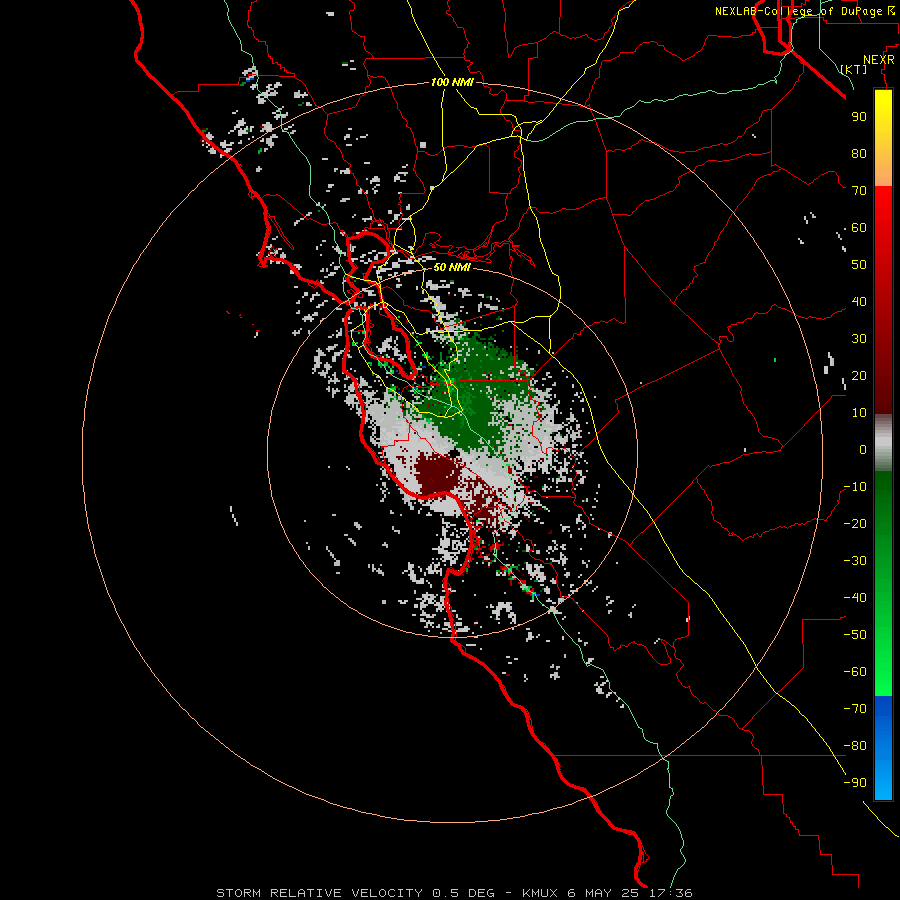The image size is (900, 900).
Task: Click the '-90' value on velocity scale
Action: pyautogui.click(x=855, y=783)
